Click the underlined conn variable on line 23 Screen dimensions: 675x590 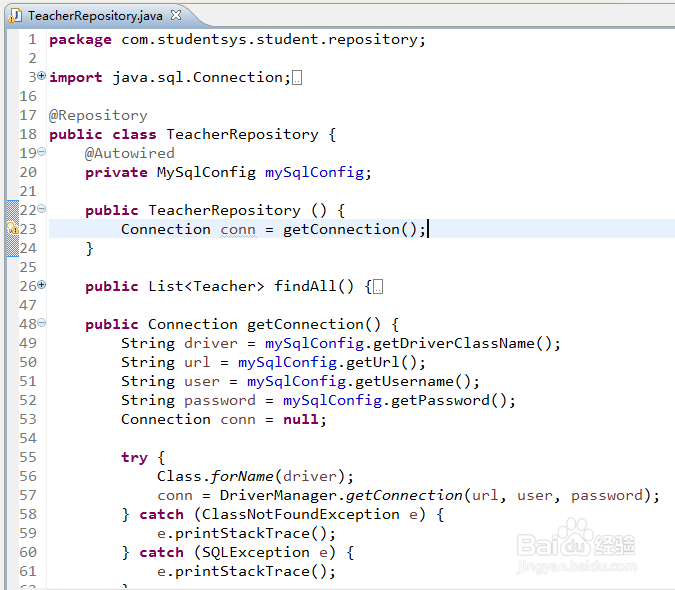[x=238, y=230]
